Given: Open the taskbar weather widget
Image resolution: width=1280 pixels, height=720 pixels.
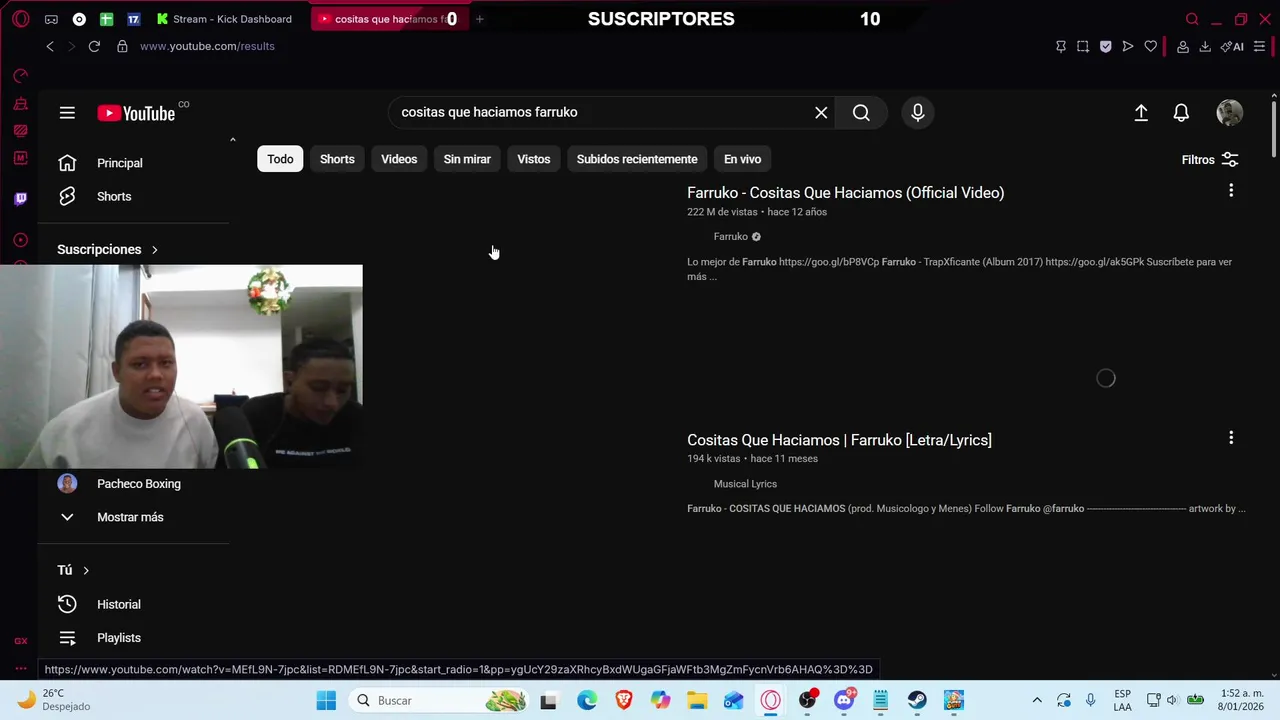Looking at the screenshot, I should (x=55, y=700).
